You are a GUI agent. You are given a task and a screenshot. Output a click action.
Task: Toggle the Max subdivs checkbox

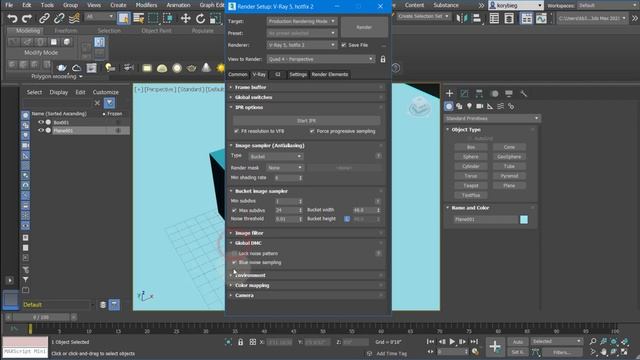[234, 210]
